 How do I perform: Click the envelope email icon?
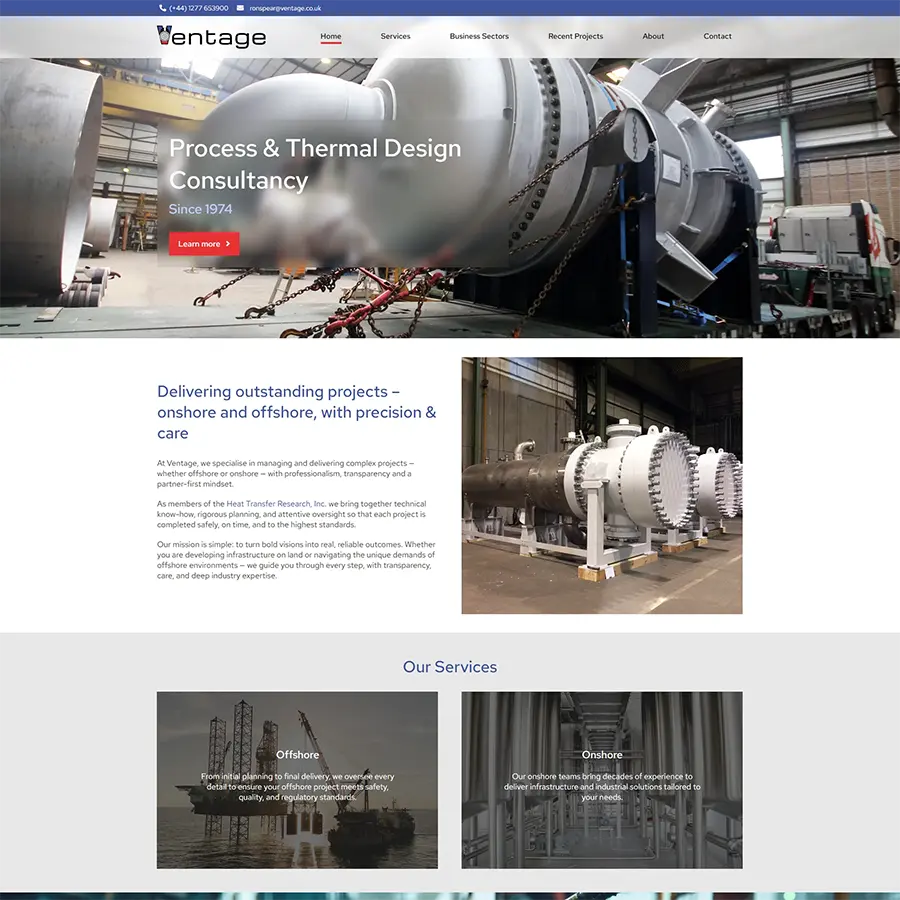240,8
